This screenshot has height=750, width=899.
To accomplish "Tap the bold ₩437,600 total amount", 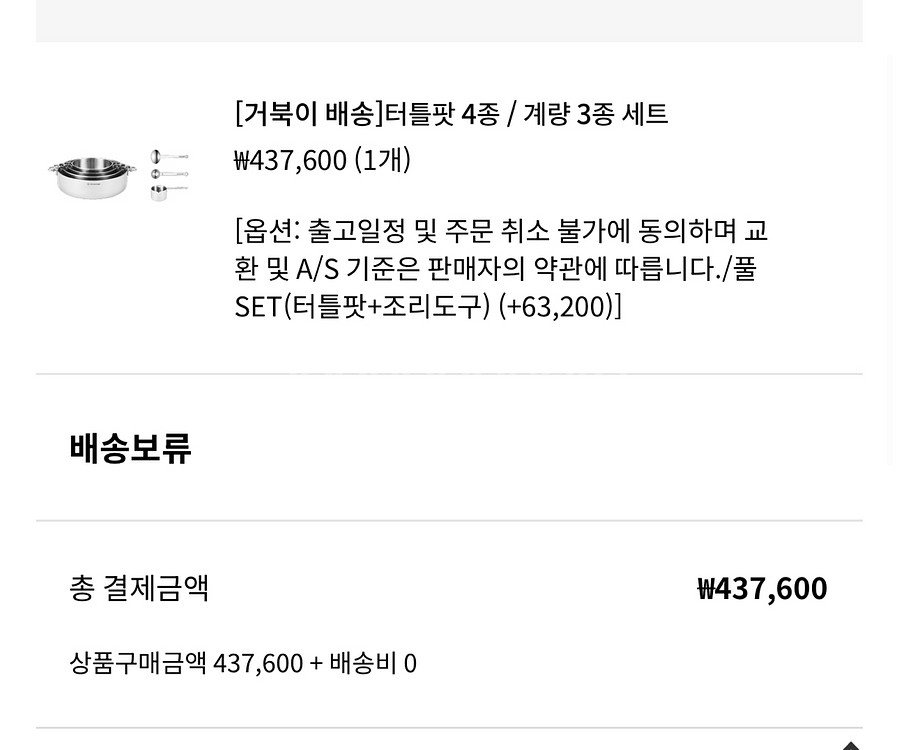I will tap(762, 588).
